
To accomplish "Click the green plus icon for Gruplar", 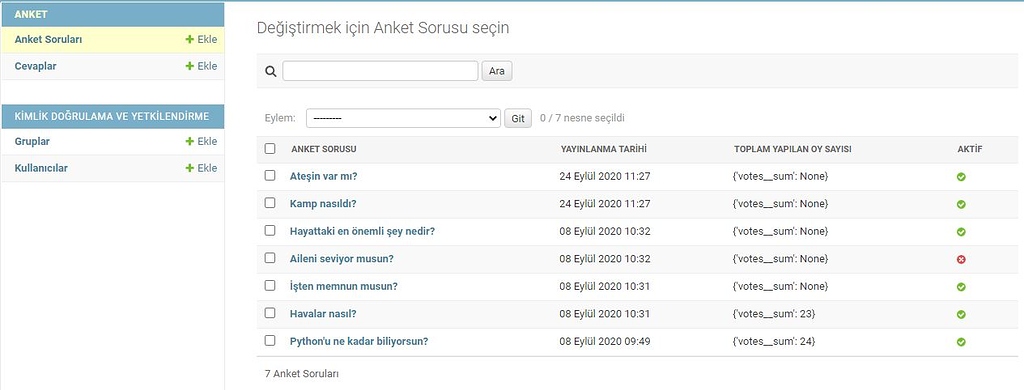I will click(x=189, y=141).
